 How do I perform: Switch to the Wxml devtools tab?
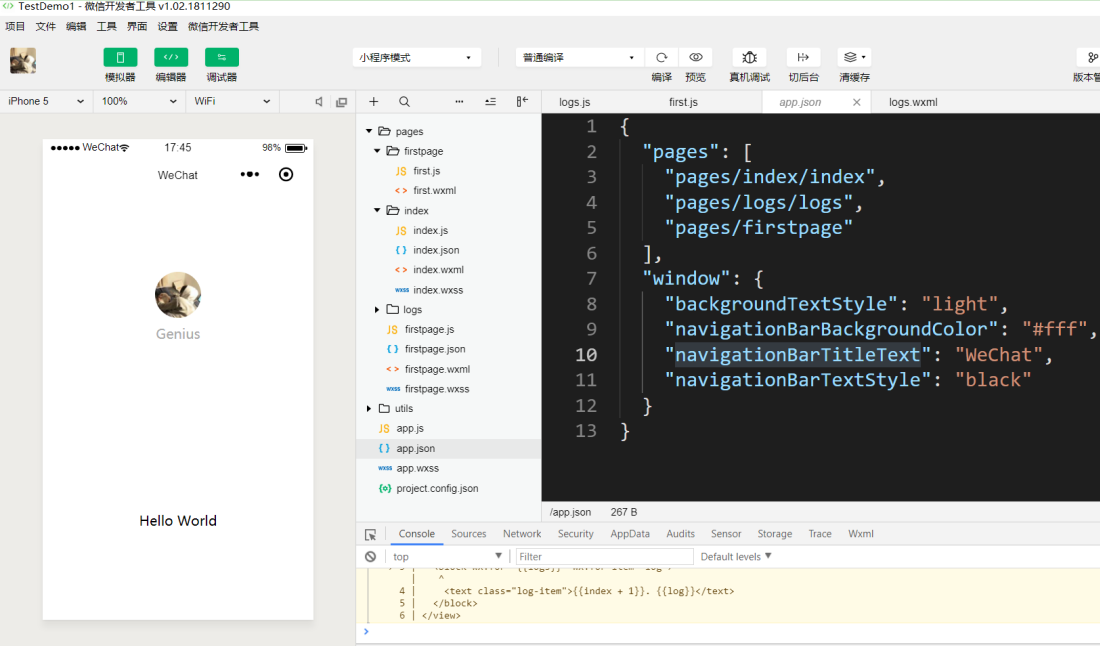[x=861, y=534]
